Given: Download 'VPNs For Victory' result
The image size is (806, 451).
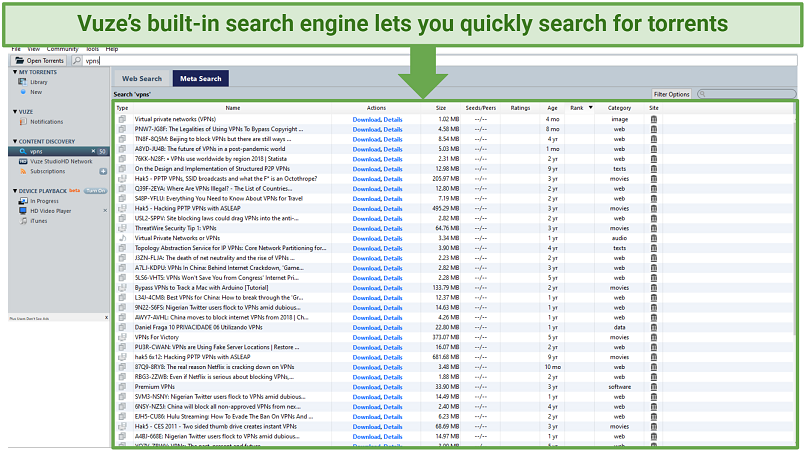Looking at the screenshot, I should 367,338.
